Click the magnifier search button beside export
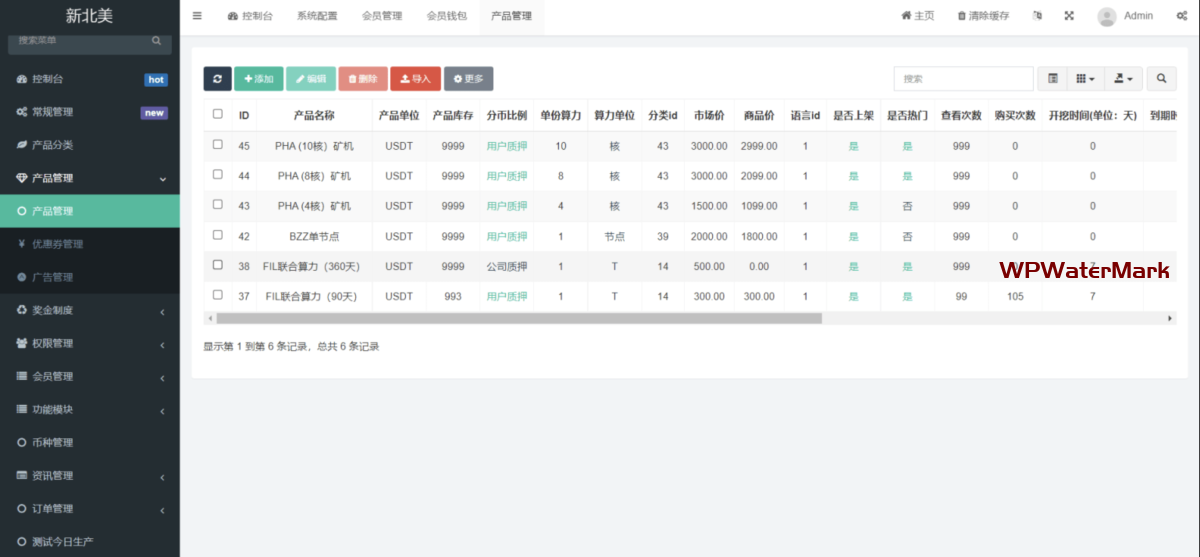 [x=1161, y=79]
